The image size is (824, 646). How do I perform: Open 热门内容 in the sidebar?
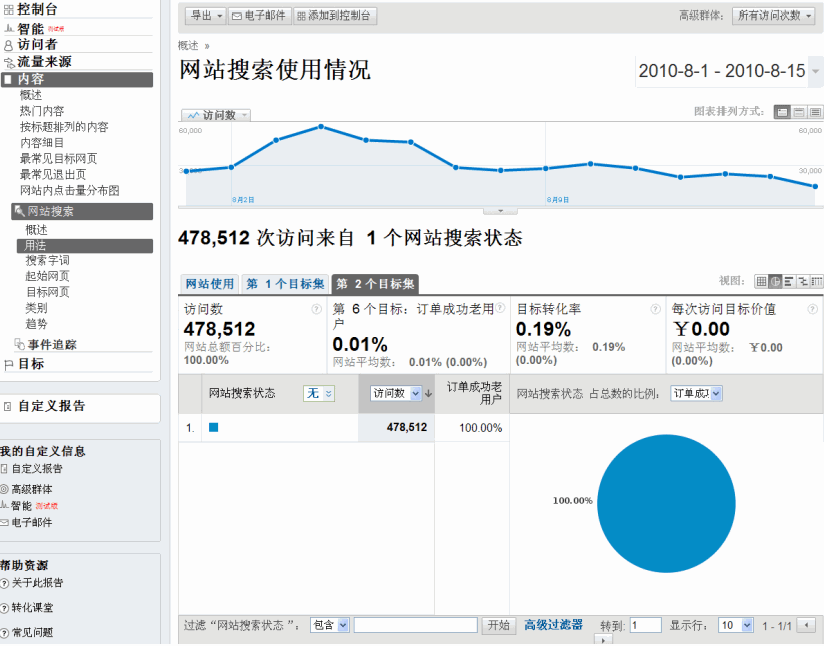click(x=42, y=111)
